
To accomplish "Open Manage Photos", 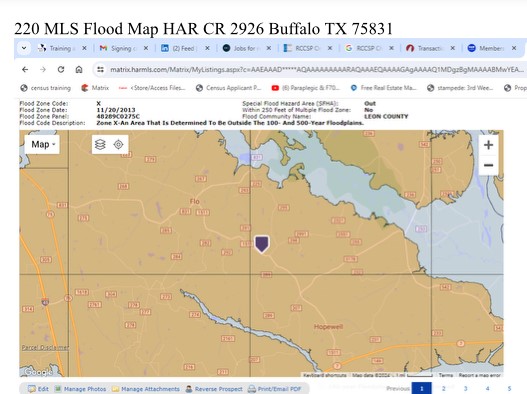I will coord(80,389).
